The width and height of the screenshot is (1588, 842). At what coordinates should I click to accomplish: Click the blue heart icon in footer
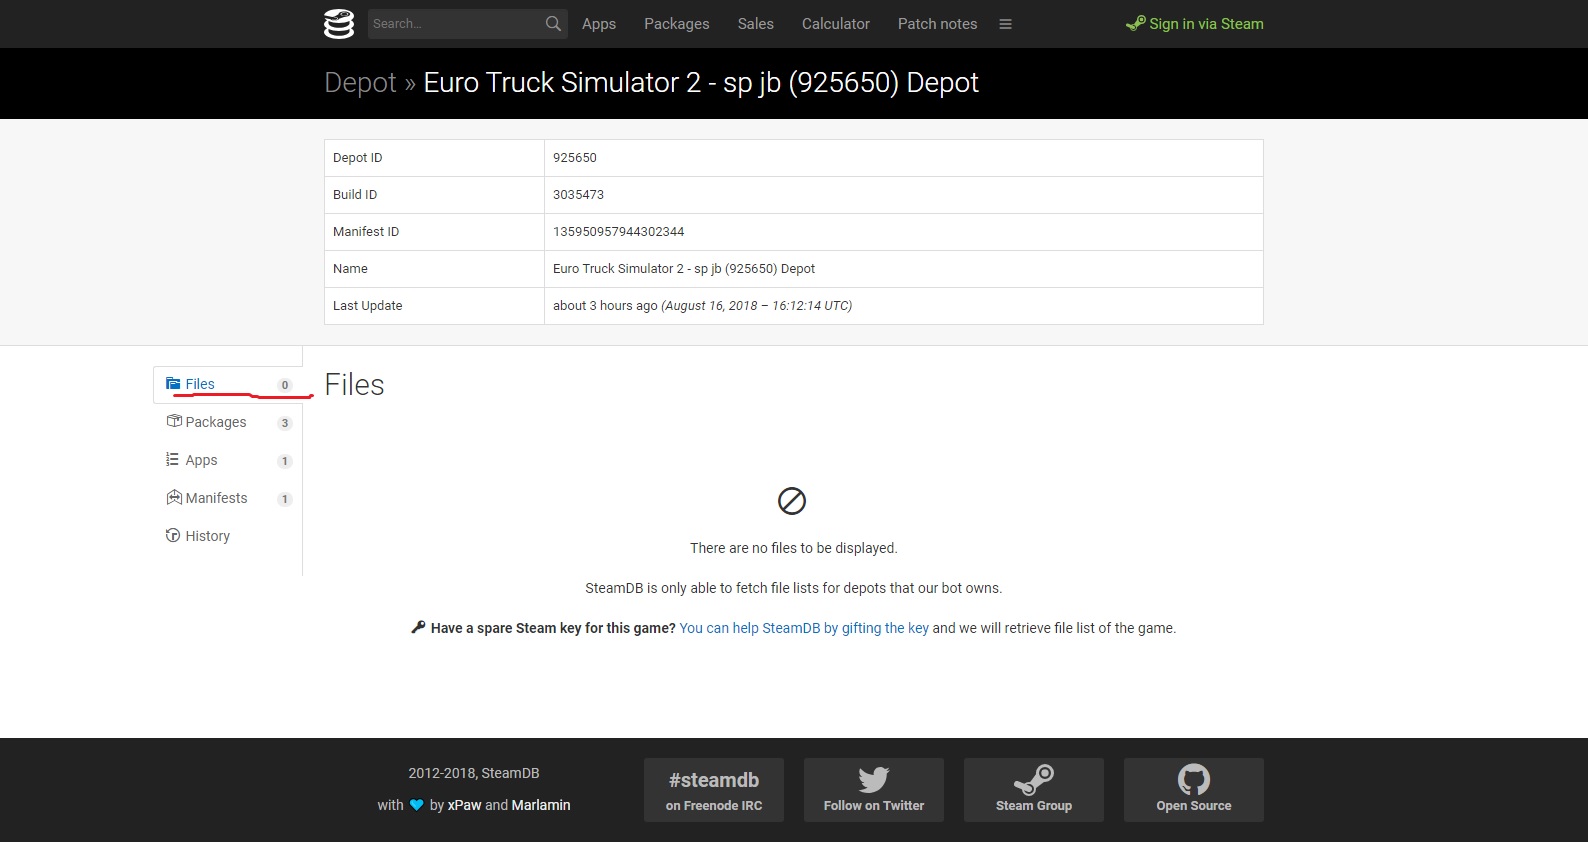click(x=417, y=805)
